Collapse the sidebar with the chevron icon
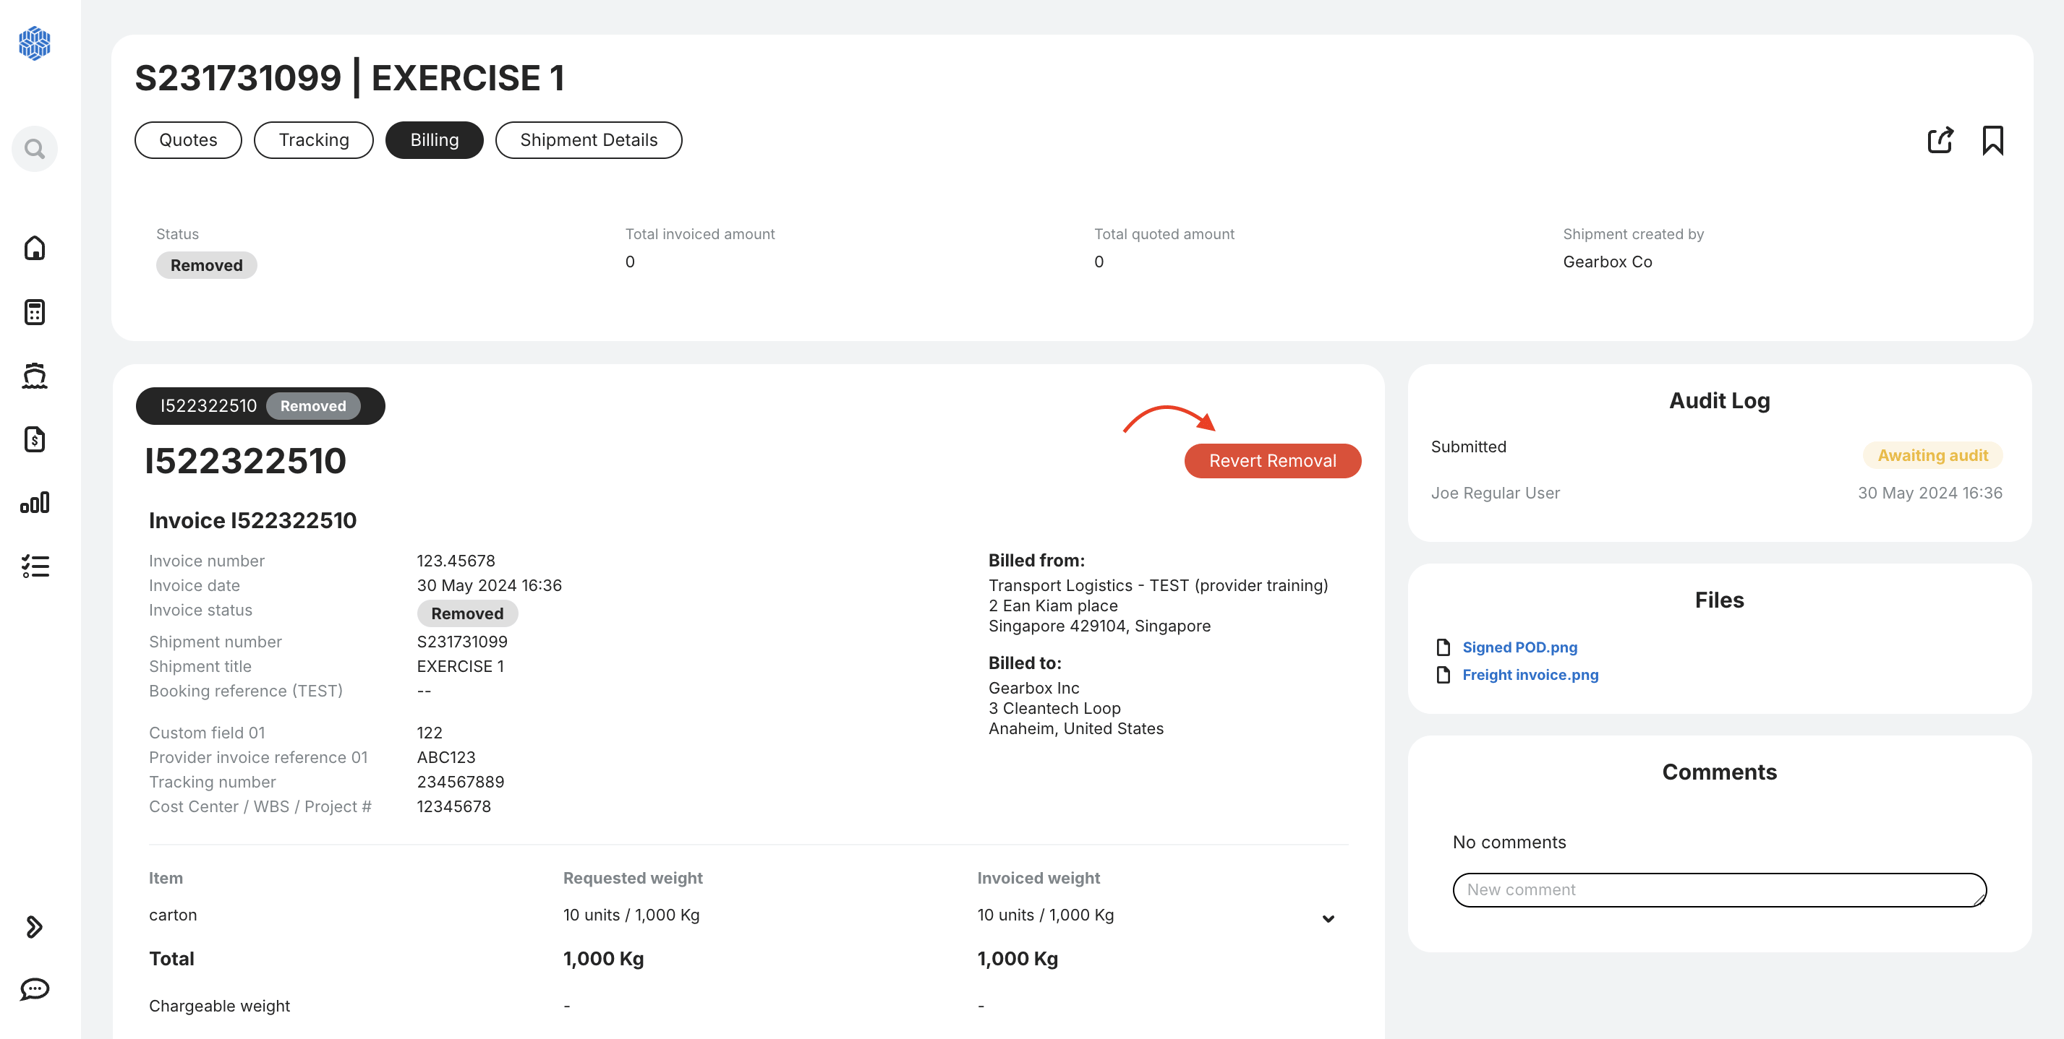This screenshot has height=1039, width=2064. 35,927
